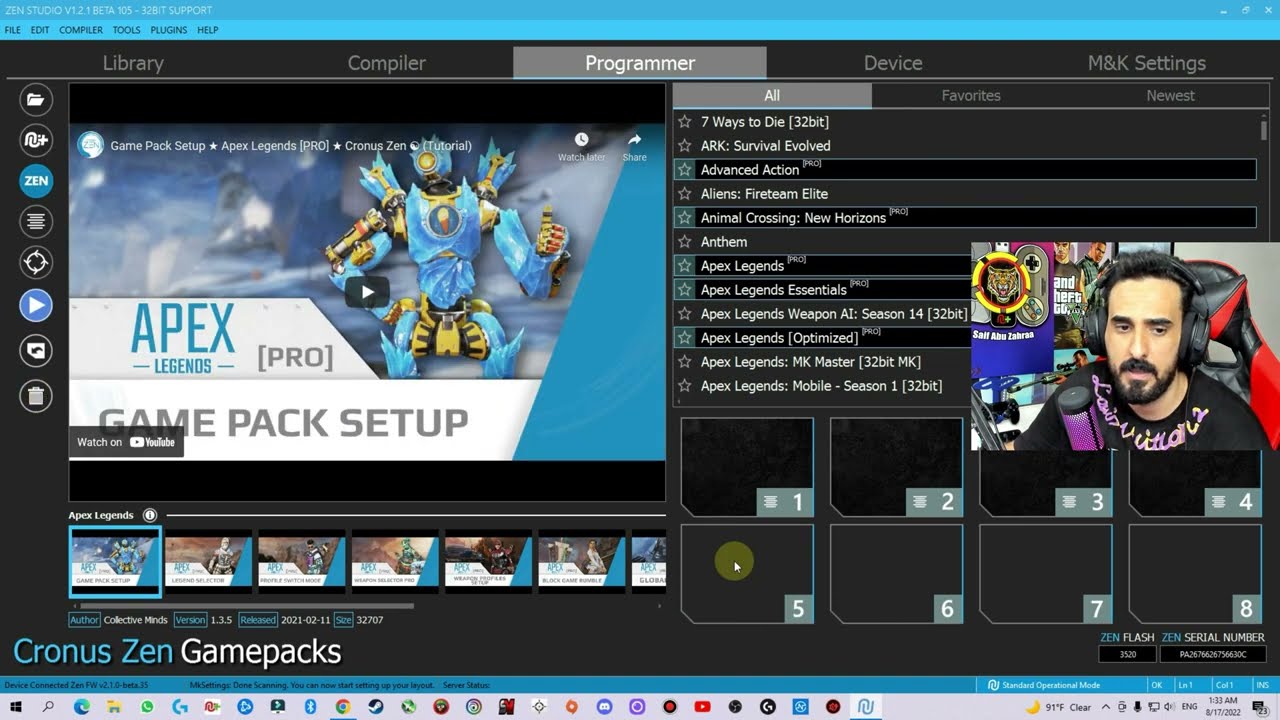Select memory slot 2
Viewport: 1280px width, 720px height.
pyautogui.click(x=896, y=467)
